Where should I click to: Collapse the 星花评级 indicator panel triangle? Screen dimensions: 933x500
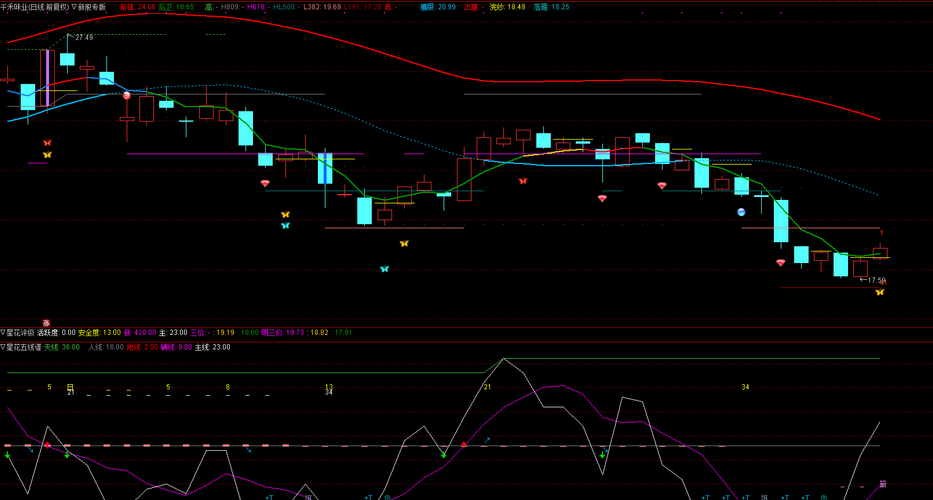point(3,333)
